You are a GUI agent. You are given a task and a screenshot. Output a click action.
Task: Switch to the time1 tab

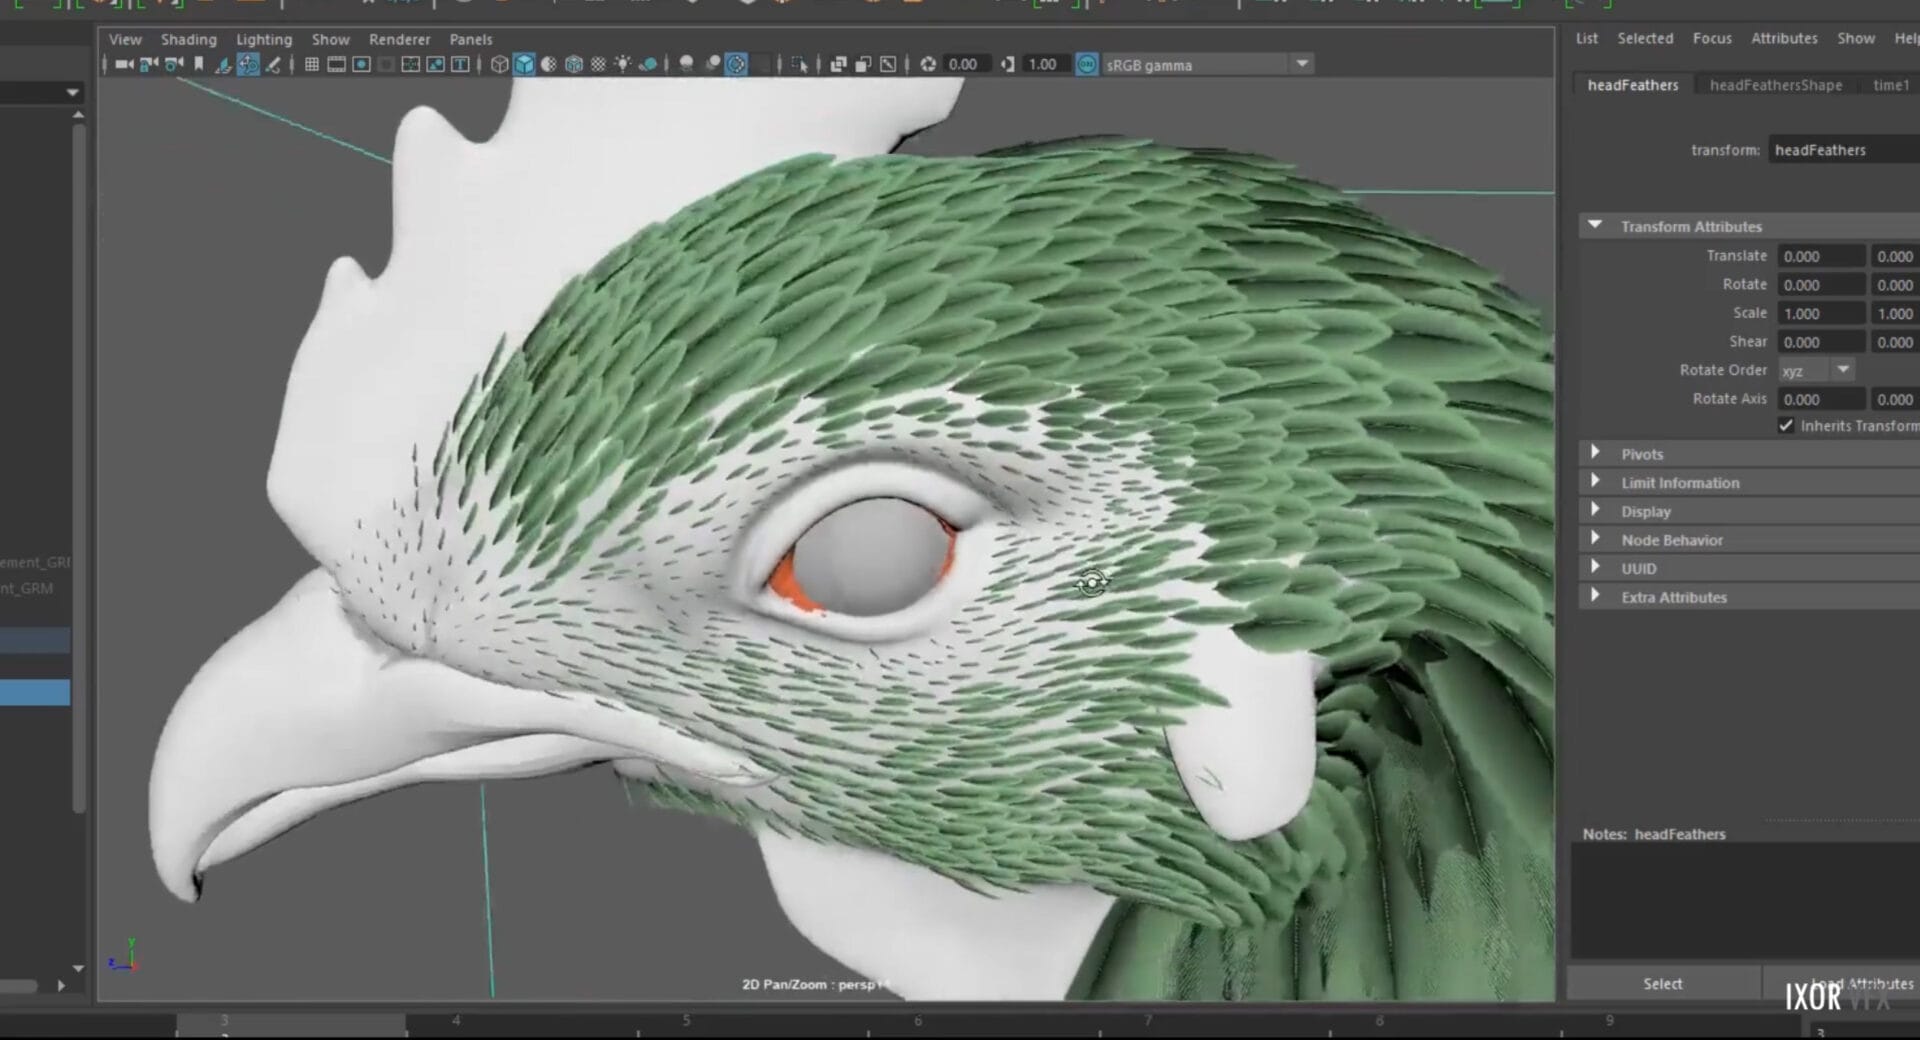1891,85
